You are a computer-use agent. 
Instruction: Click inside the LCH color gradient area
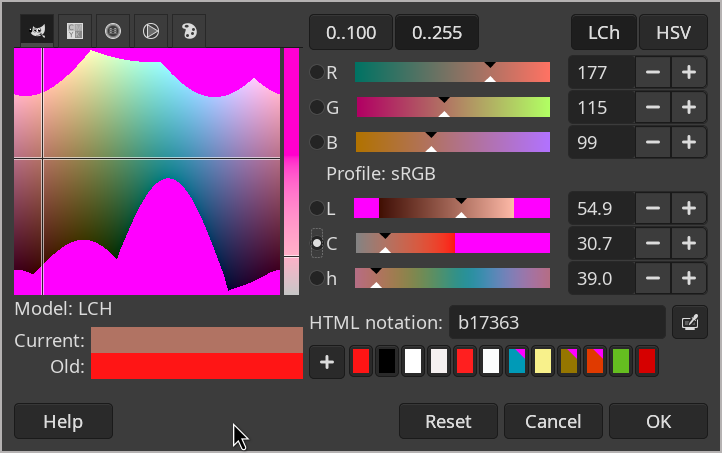[x=147, y=171]
